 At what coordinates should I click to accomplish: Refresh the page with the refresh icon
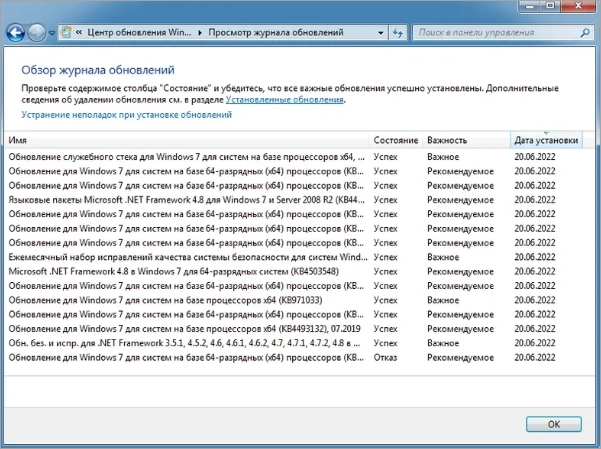click(x=398, y=33)
